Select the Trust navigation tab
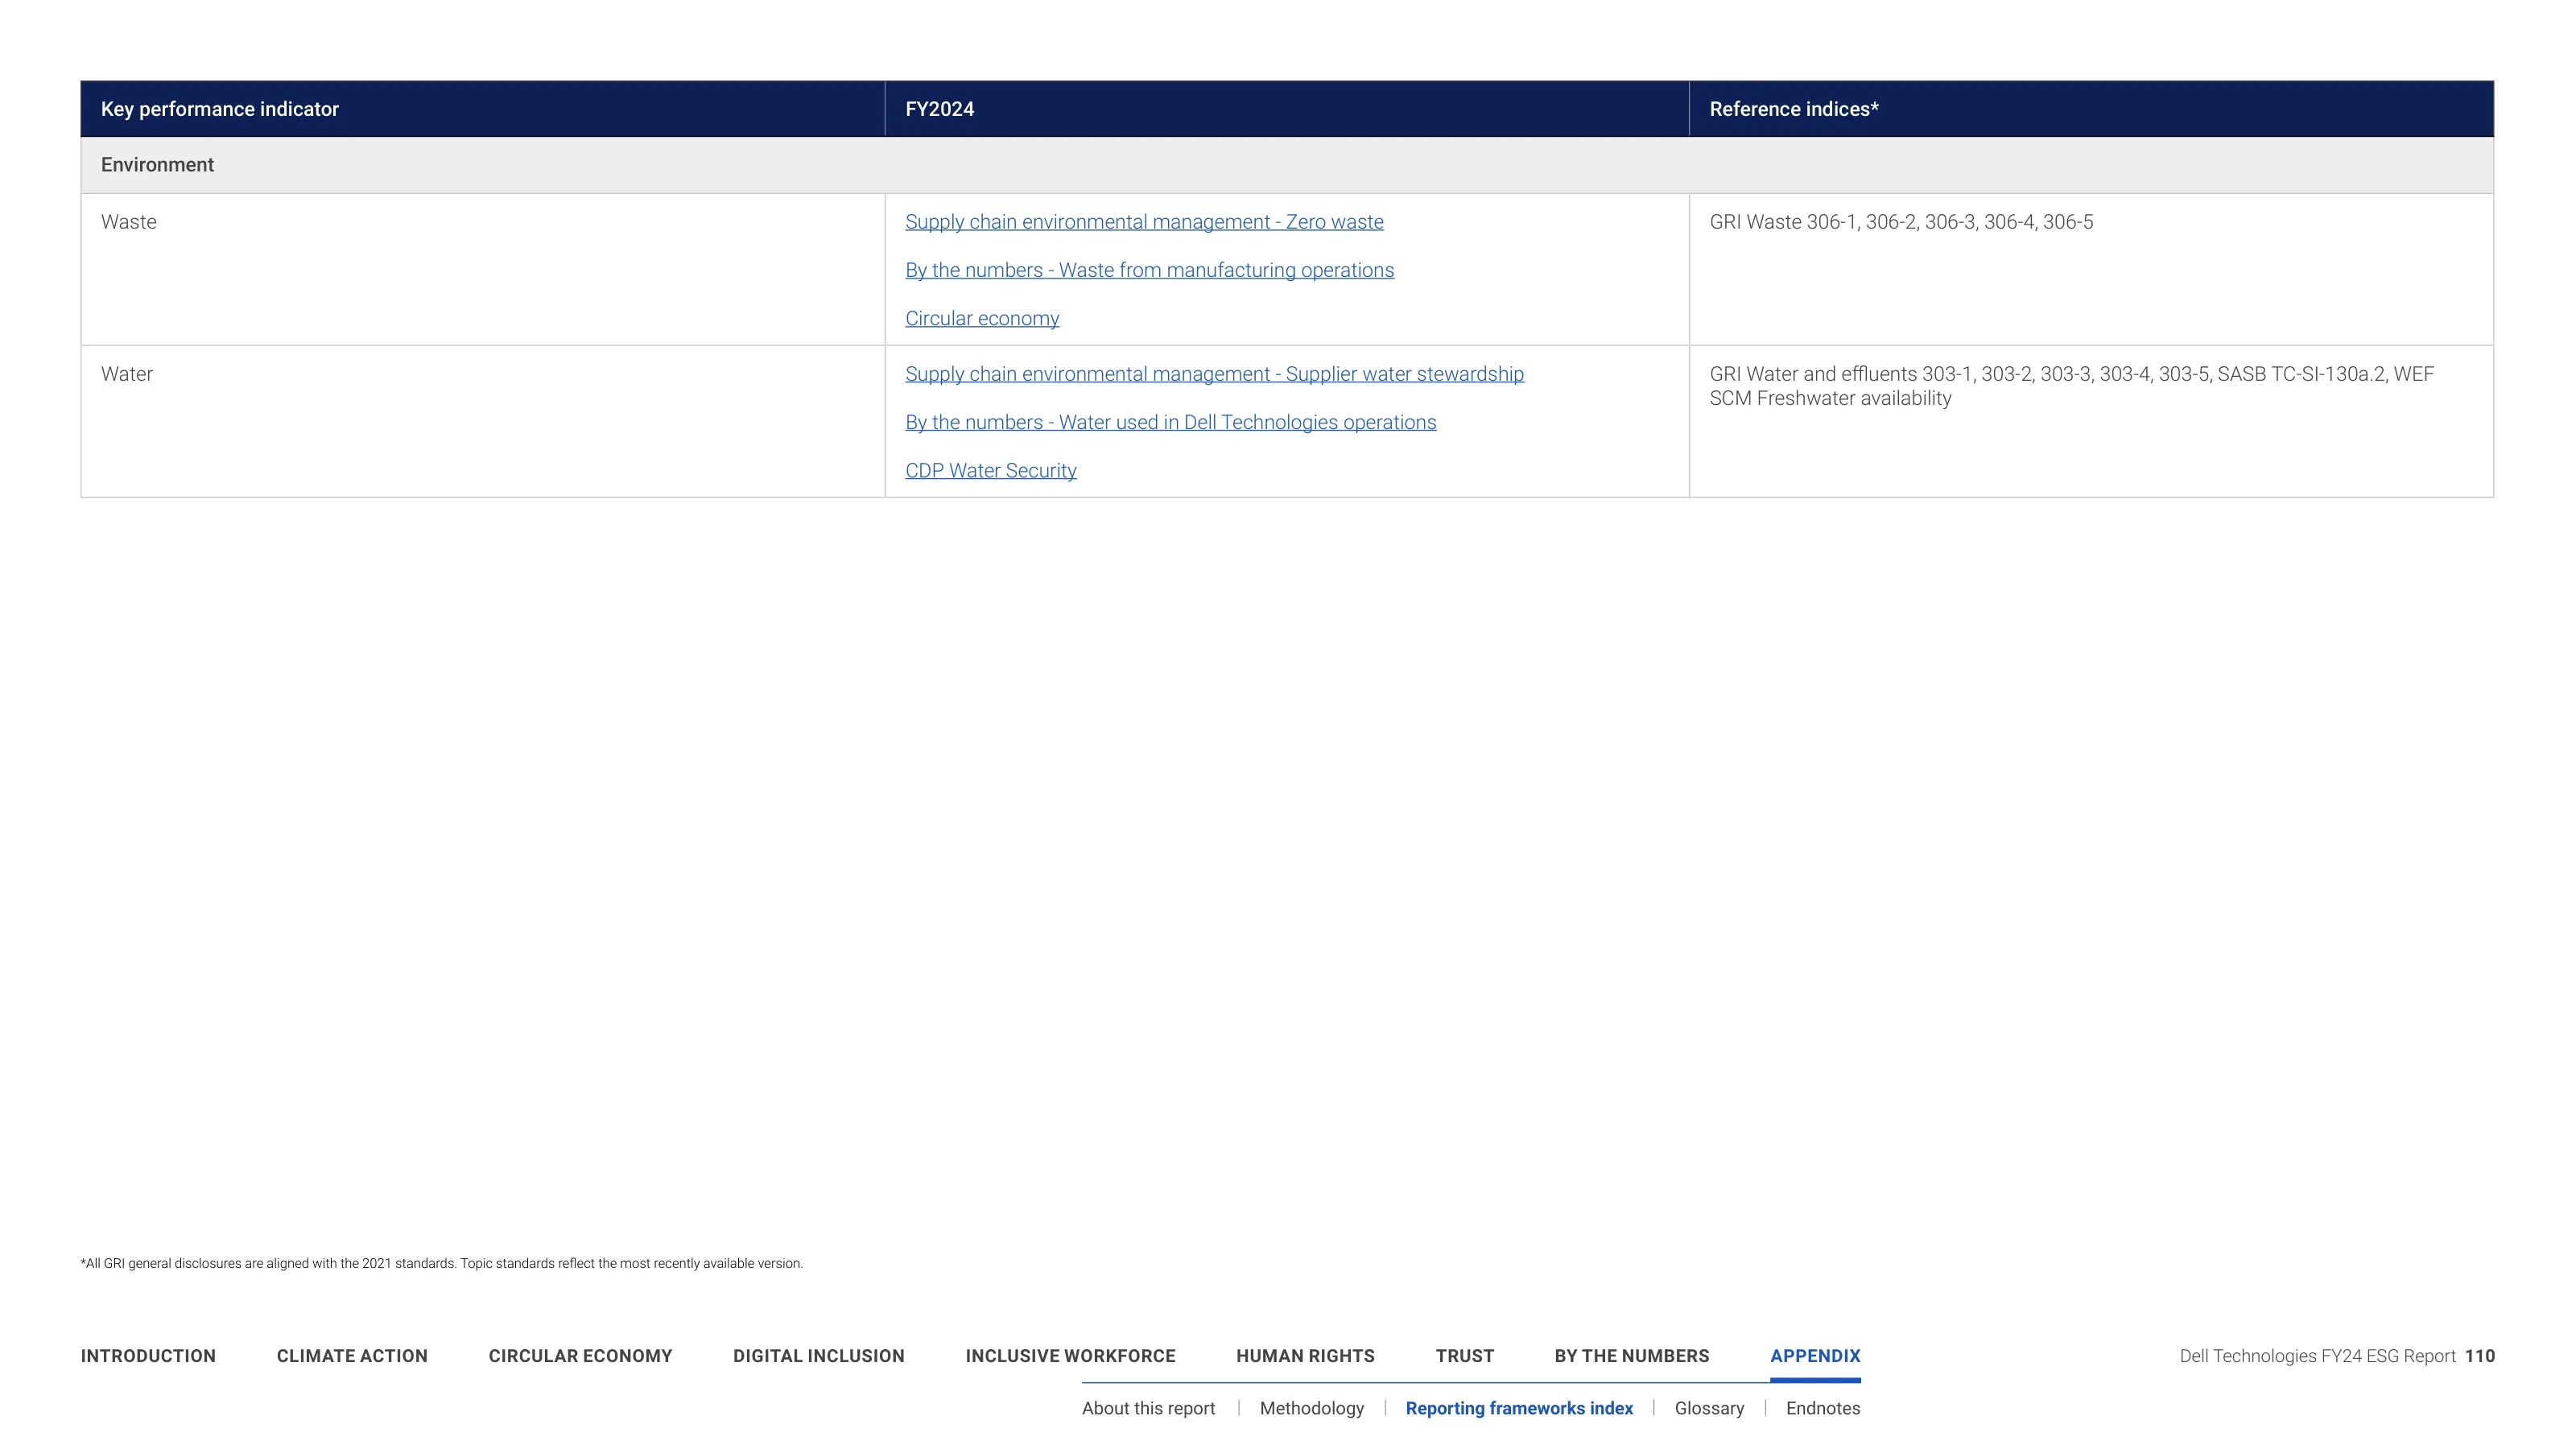 [x=1464, y=1356]
